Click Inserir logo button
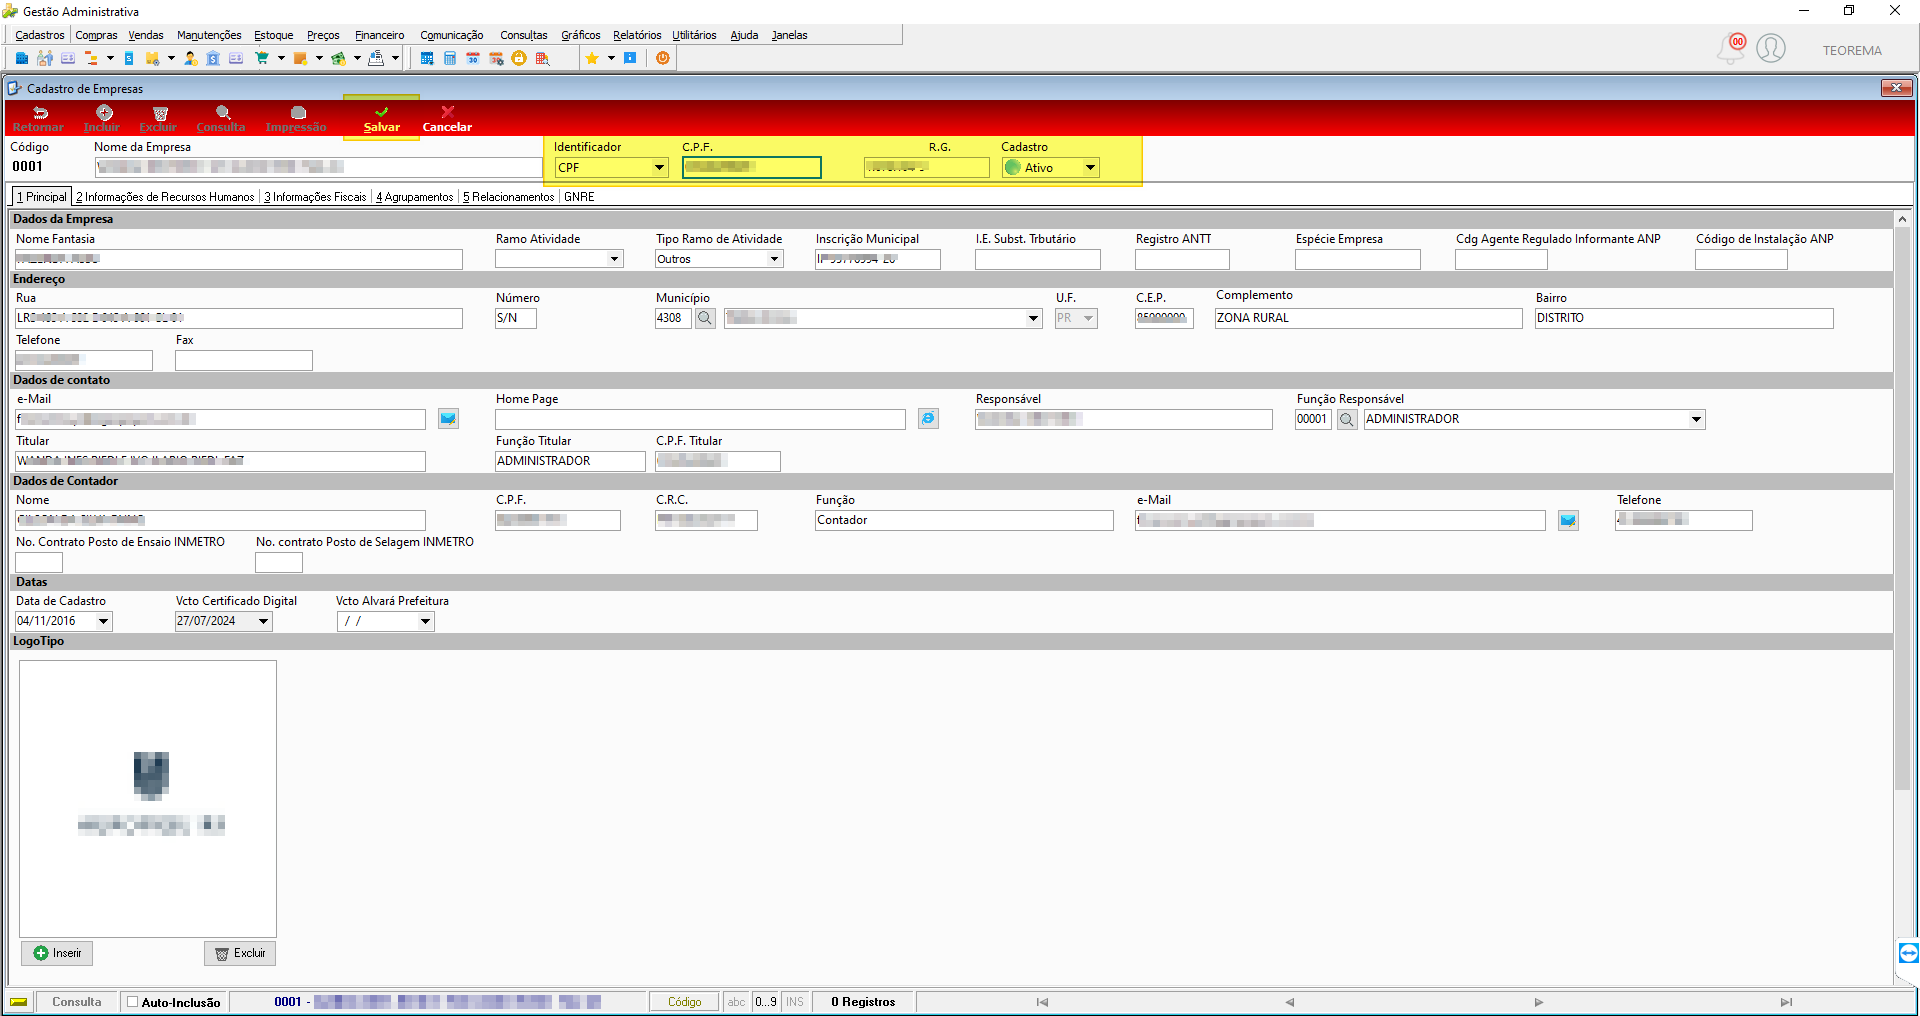 coord(57,953)
